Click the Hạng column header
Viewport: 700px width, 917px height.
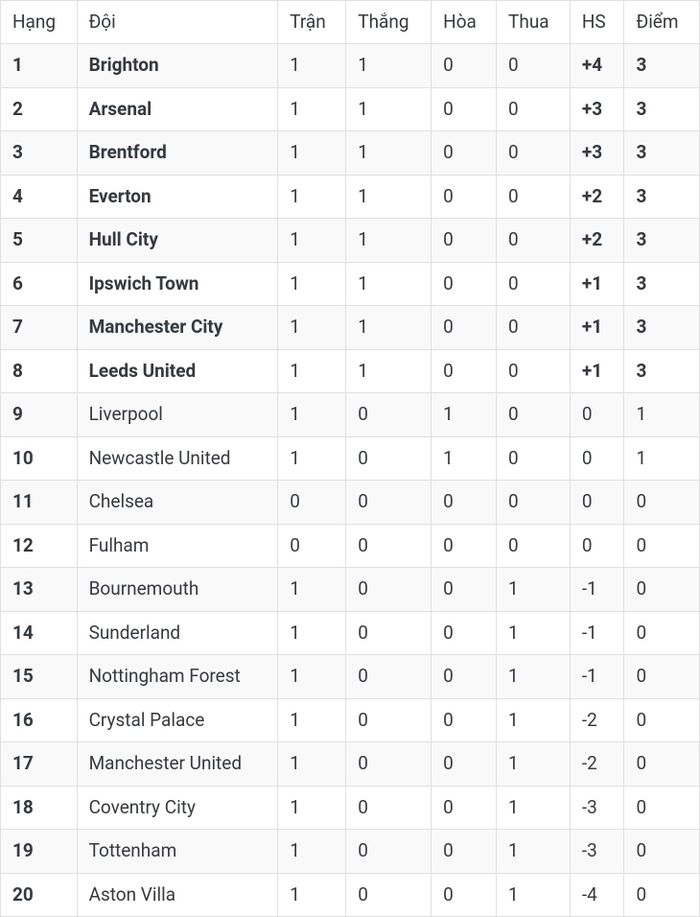tap(34, 22)
